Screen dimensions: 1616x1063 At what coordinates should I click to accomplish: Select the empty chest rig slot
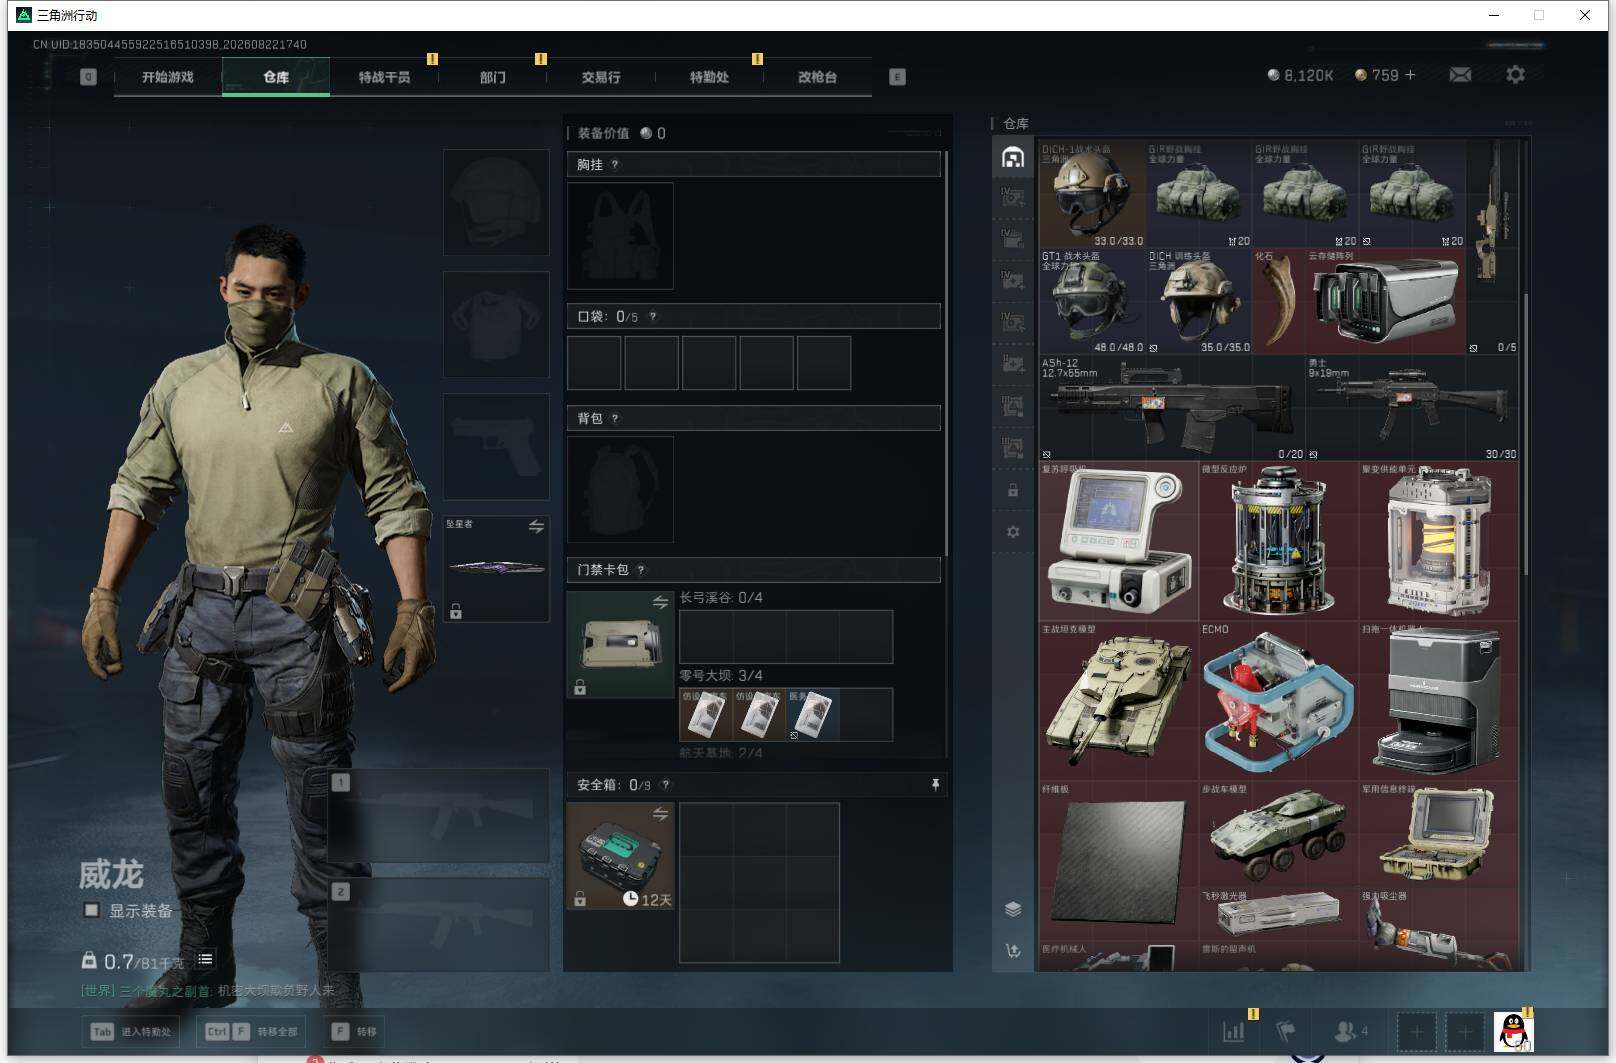[x=620, y=236]
